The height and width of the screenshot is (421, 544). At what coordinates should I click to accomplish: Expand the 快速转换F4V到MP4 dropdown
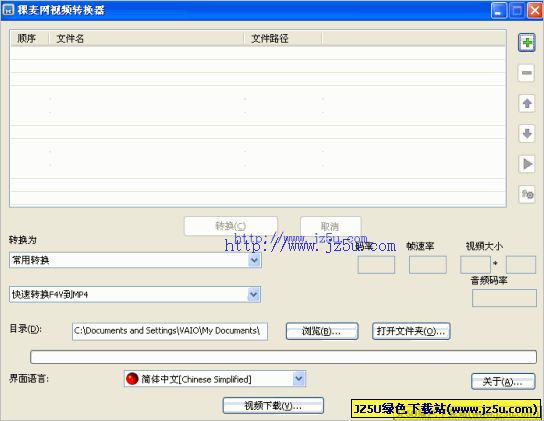pyautogui.click(x=254, y=294)
